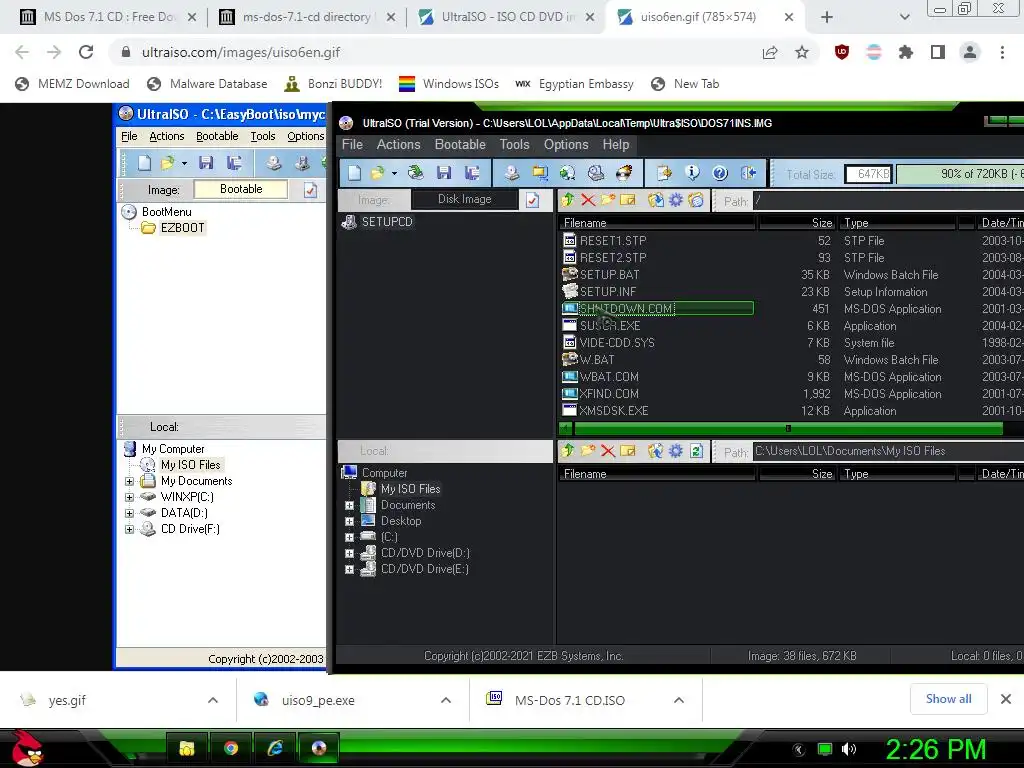1024x768 pixels.
Task: Open Actions menu in front UltraISO window
Action: (x=398, y=144)
